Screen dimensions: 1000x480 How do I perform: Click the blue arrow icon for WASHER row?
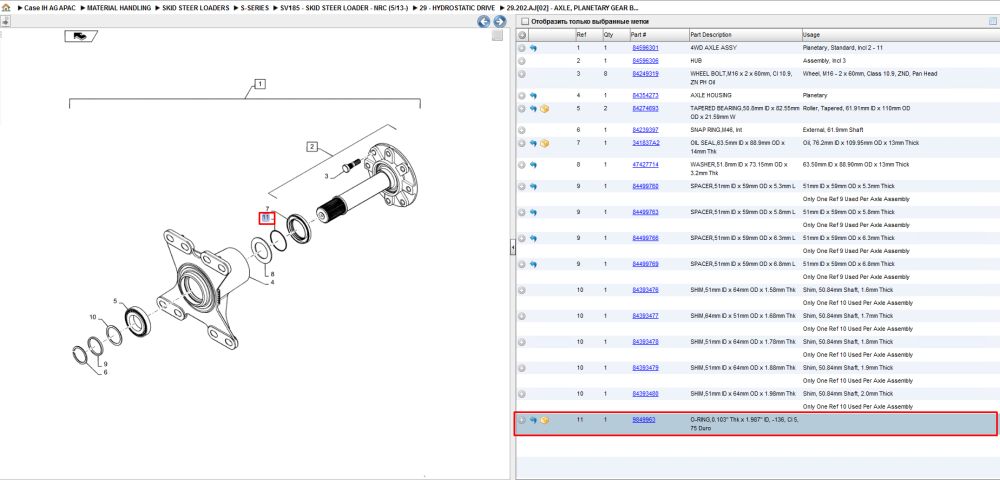(533, 165)
